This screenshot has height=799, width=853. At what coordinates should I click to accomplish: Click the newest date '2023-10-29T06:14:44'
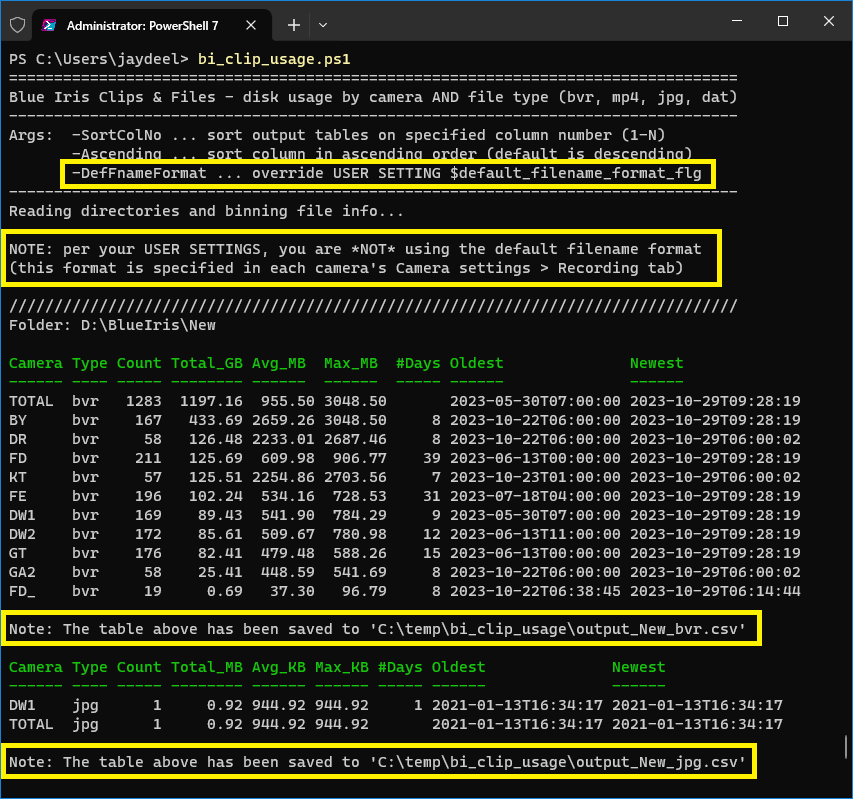coord(715,591)
